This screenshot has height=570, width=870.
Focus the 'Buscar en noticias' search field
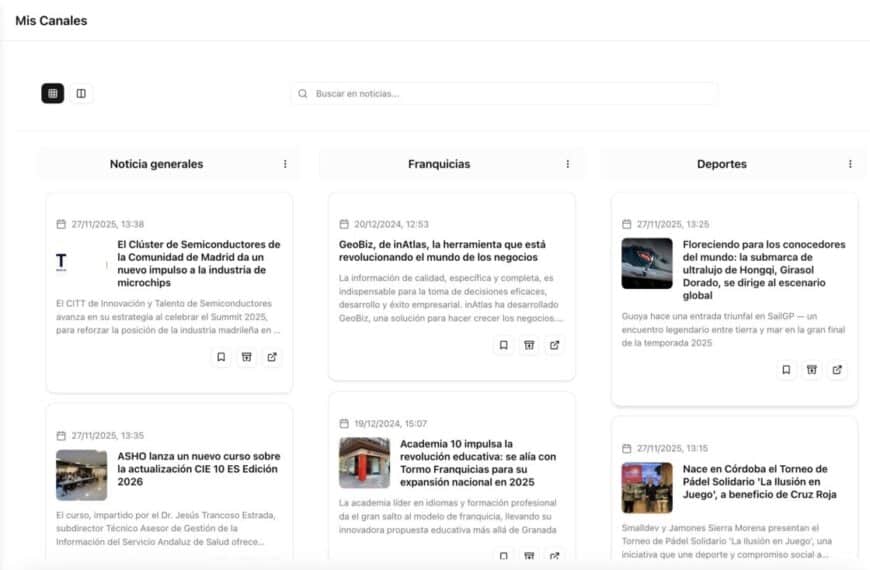point(504,94)
